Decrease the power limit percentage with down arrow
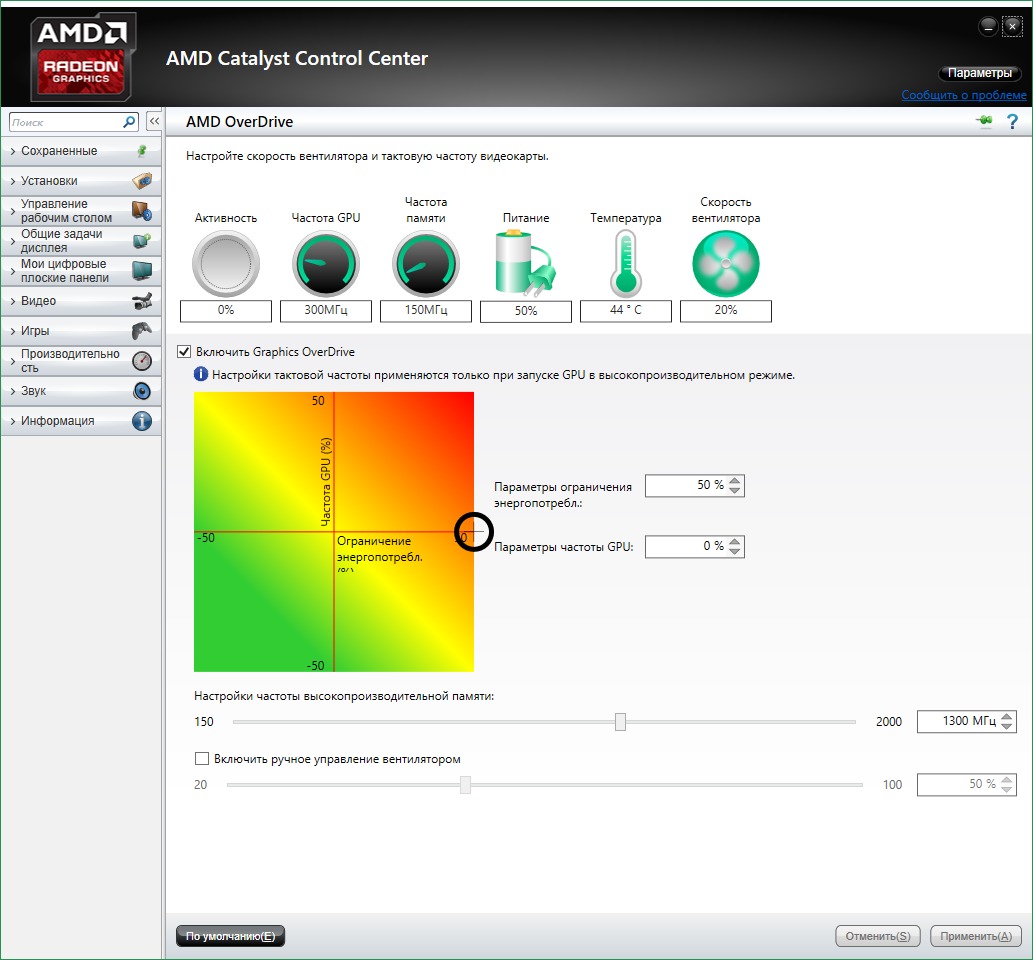The image size is (1033, 960). (x=735, y=490)
